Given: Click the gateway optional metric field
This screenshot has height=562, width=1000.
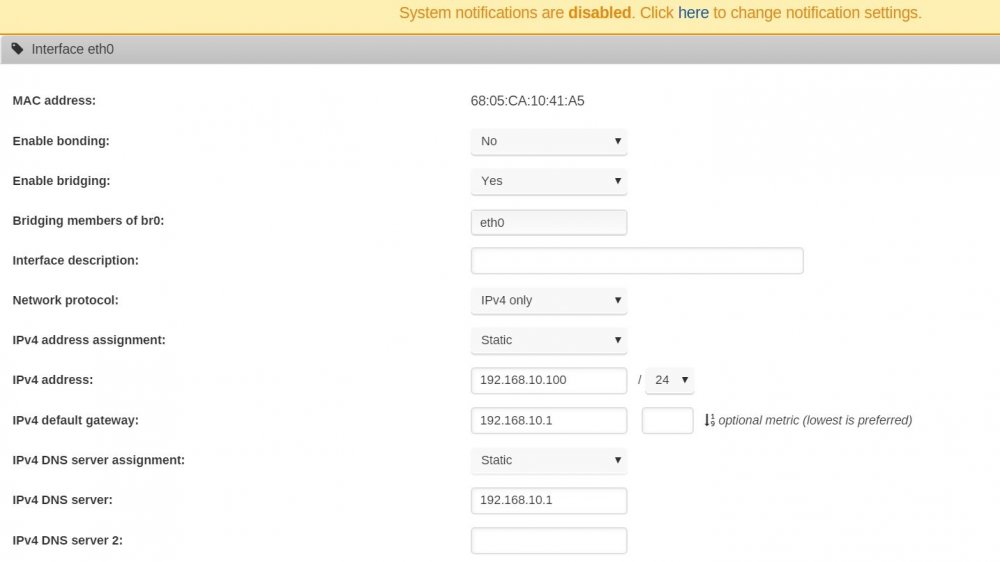Looking at the screenshot, I should 667,420.
